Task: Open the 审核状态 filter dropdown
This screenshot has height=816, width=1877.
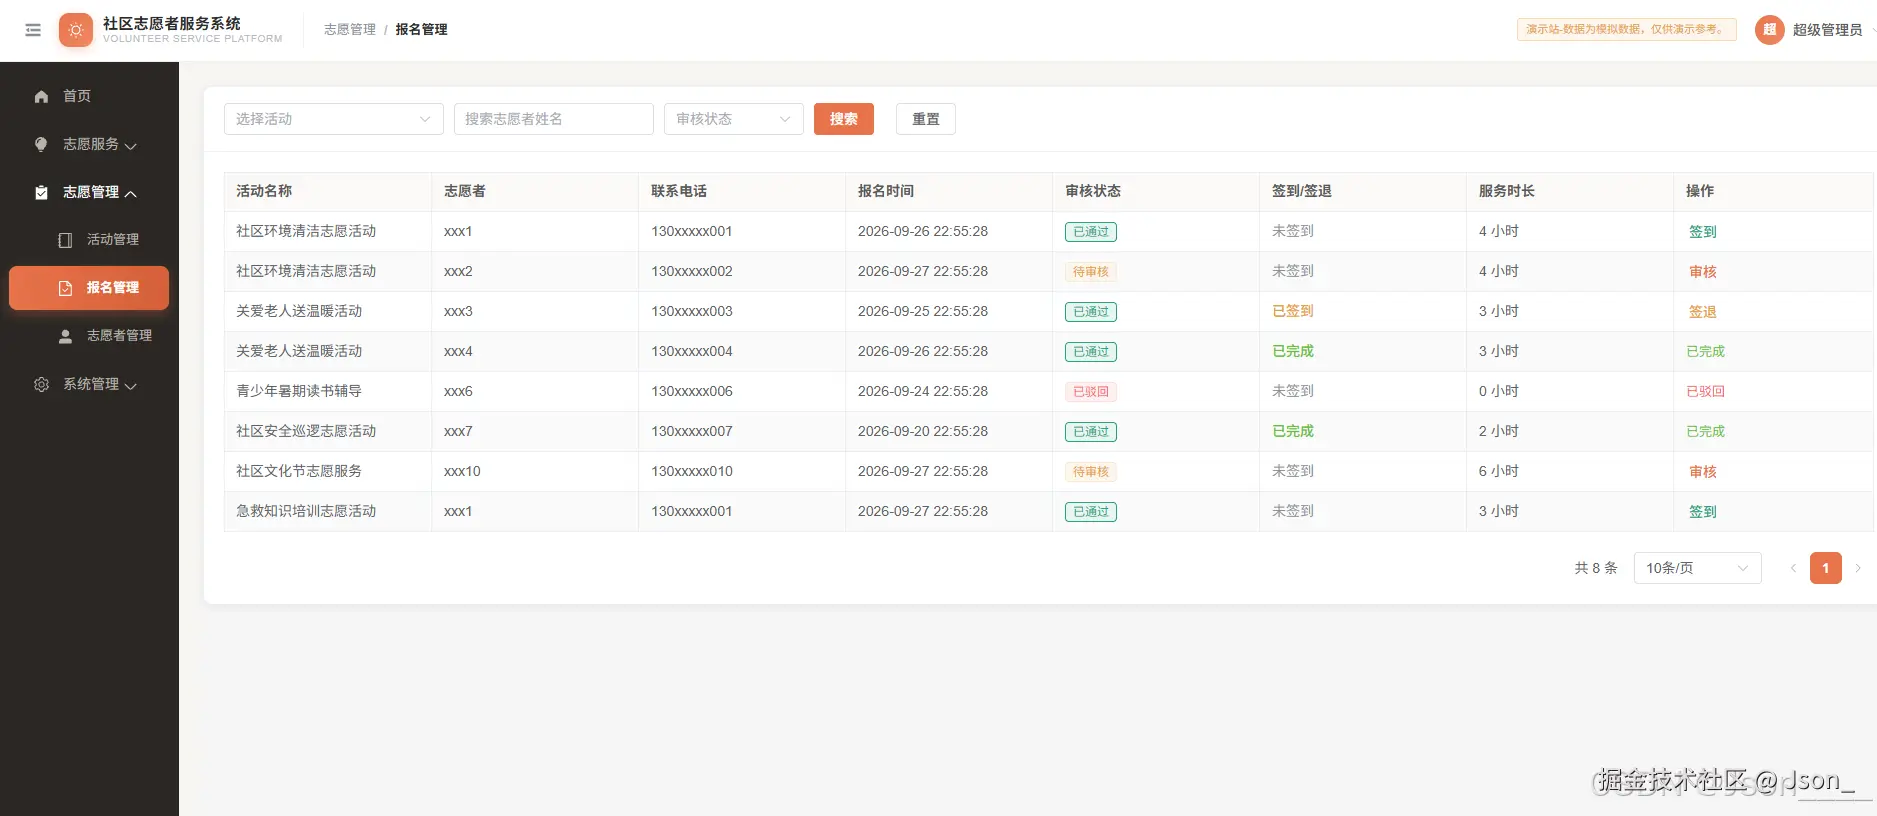Action: click(734, 119)
